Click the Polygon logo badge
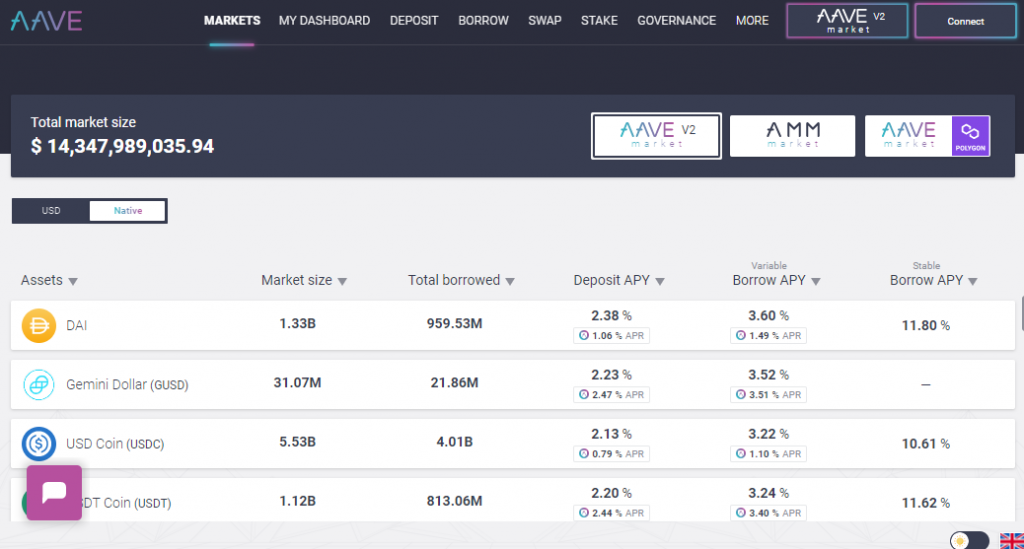1024x549 pixels. click(970, 136)
